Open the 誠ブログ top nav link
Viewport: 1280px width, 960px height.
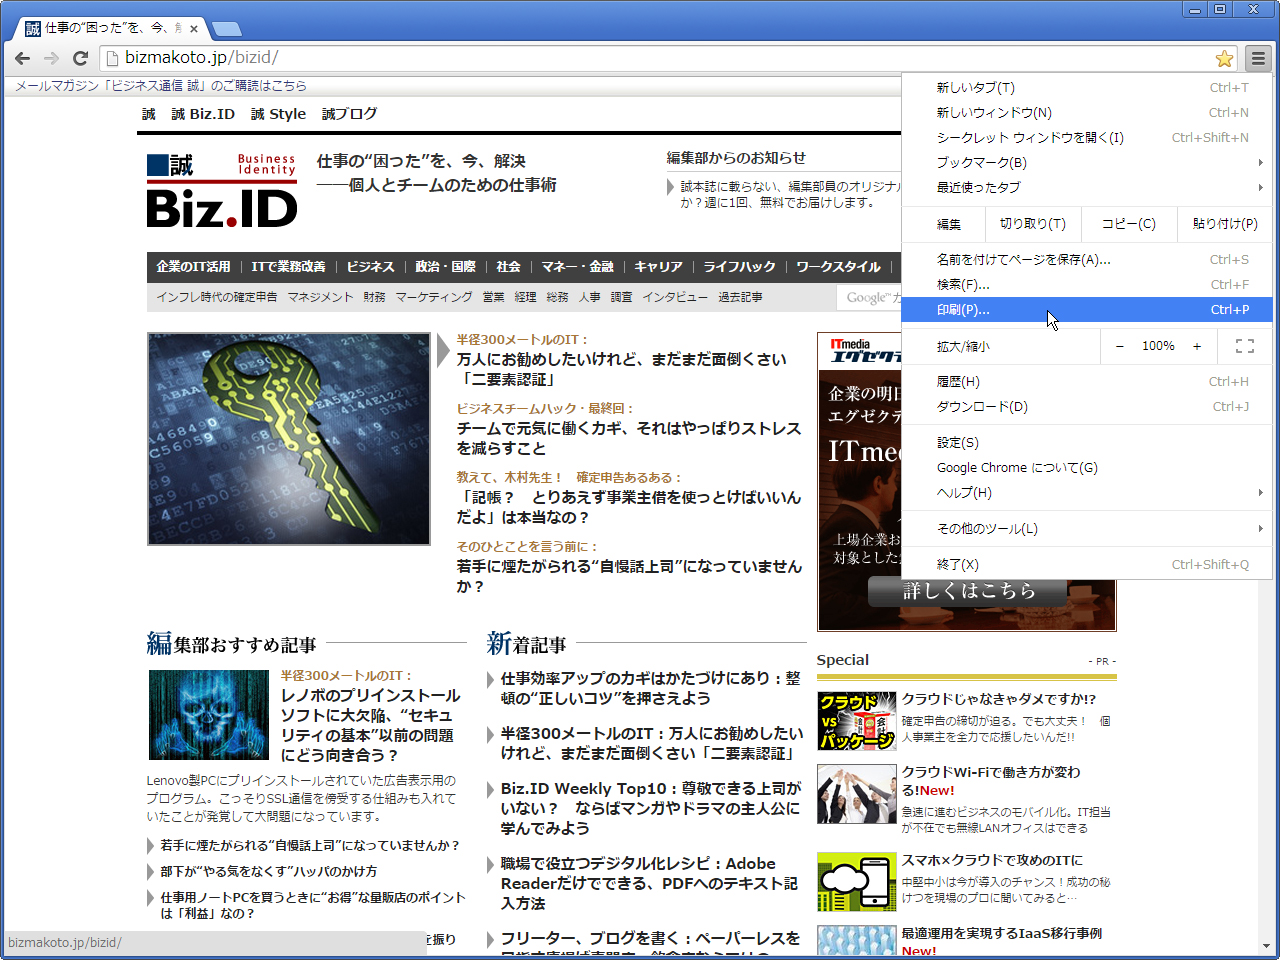(349, 114)
